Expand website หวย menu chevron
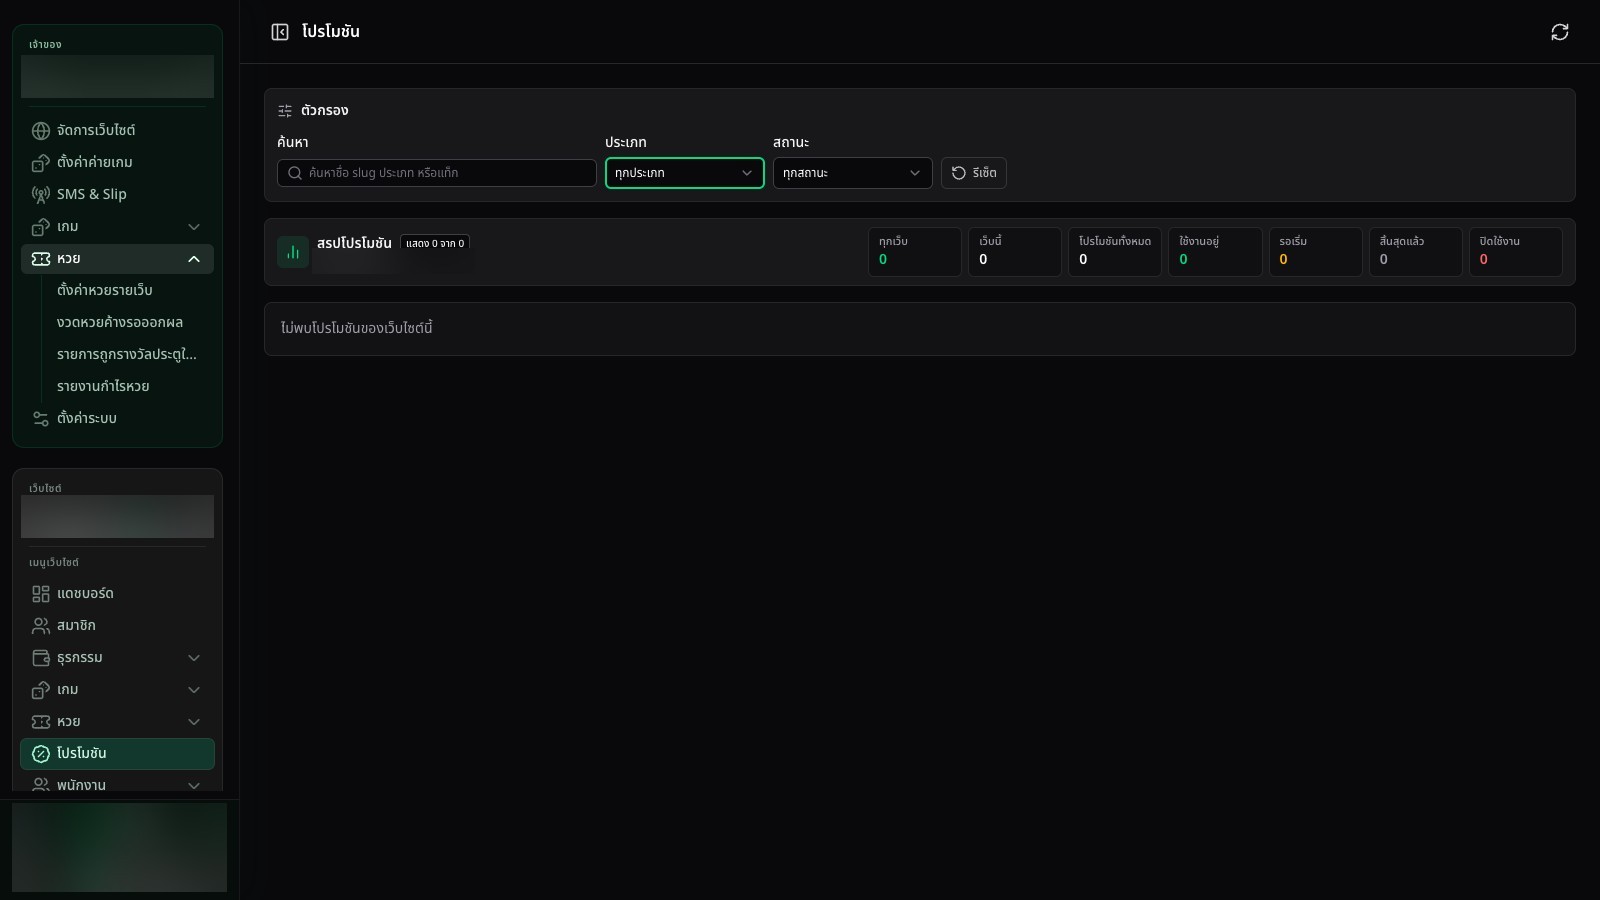This screenshot has width=1600, height=900. pos(194,722)
